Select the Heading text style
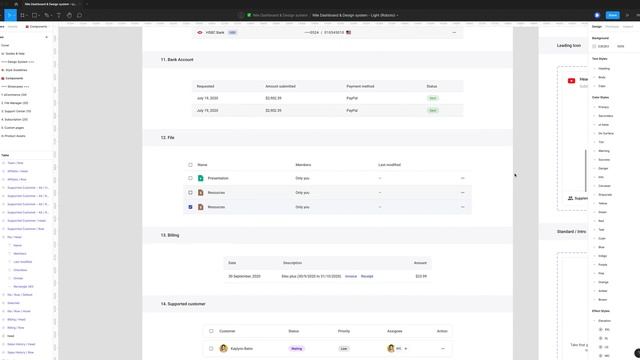640x360 pixels. click(604, 69)
